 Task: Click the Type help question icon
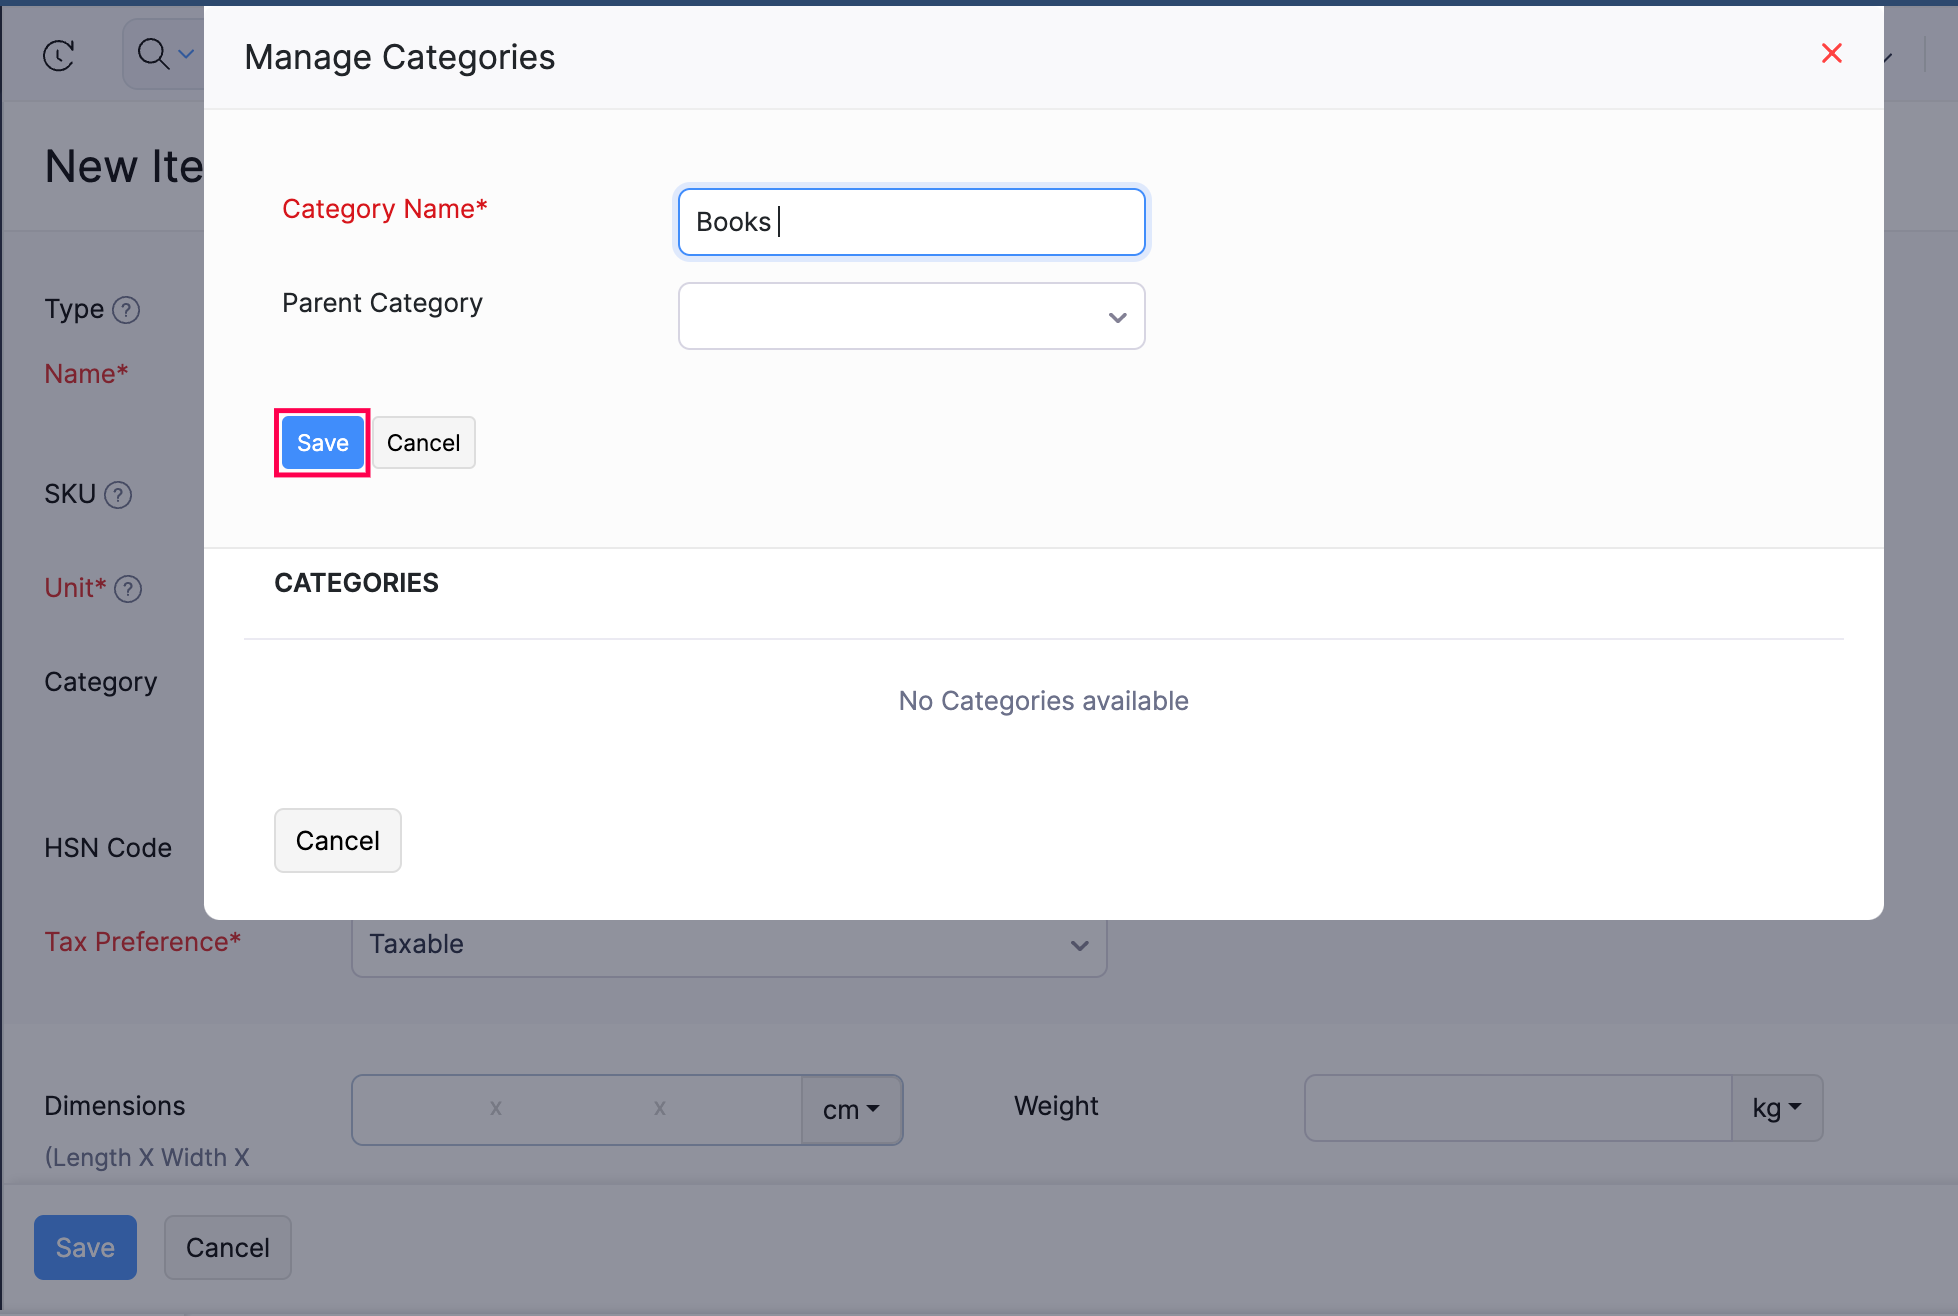(x=126, y=310)
